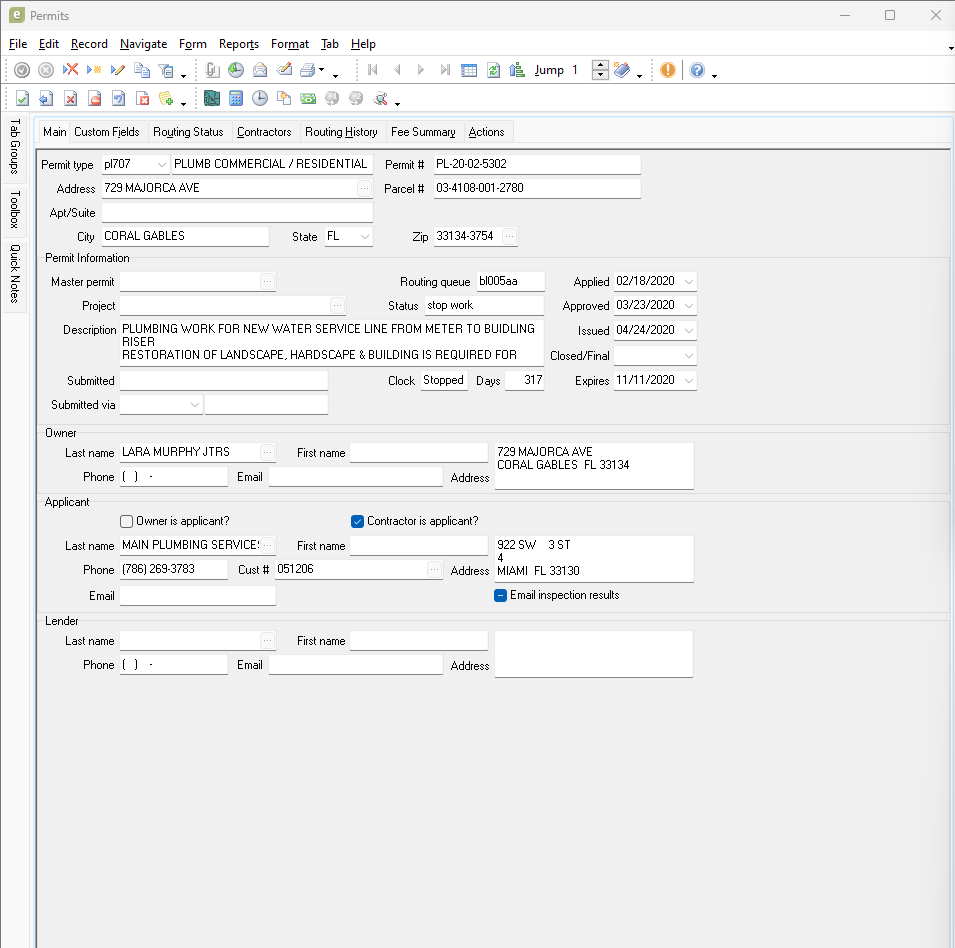Check the 'Owner is applicant?' checkbox
The height and width of the screenshot is (948, 955).
point(127,521)
